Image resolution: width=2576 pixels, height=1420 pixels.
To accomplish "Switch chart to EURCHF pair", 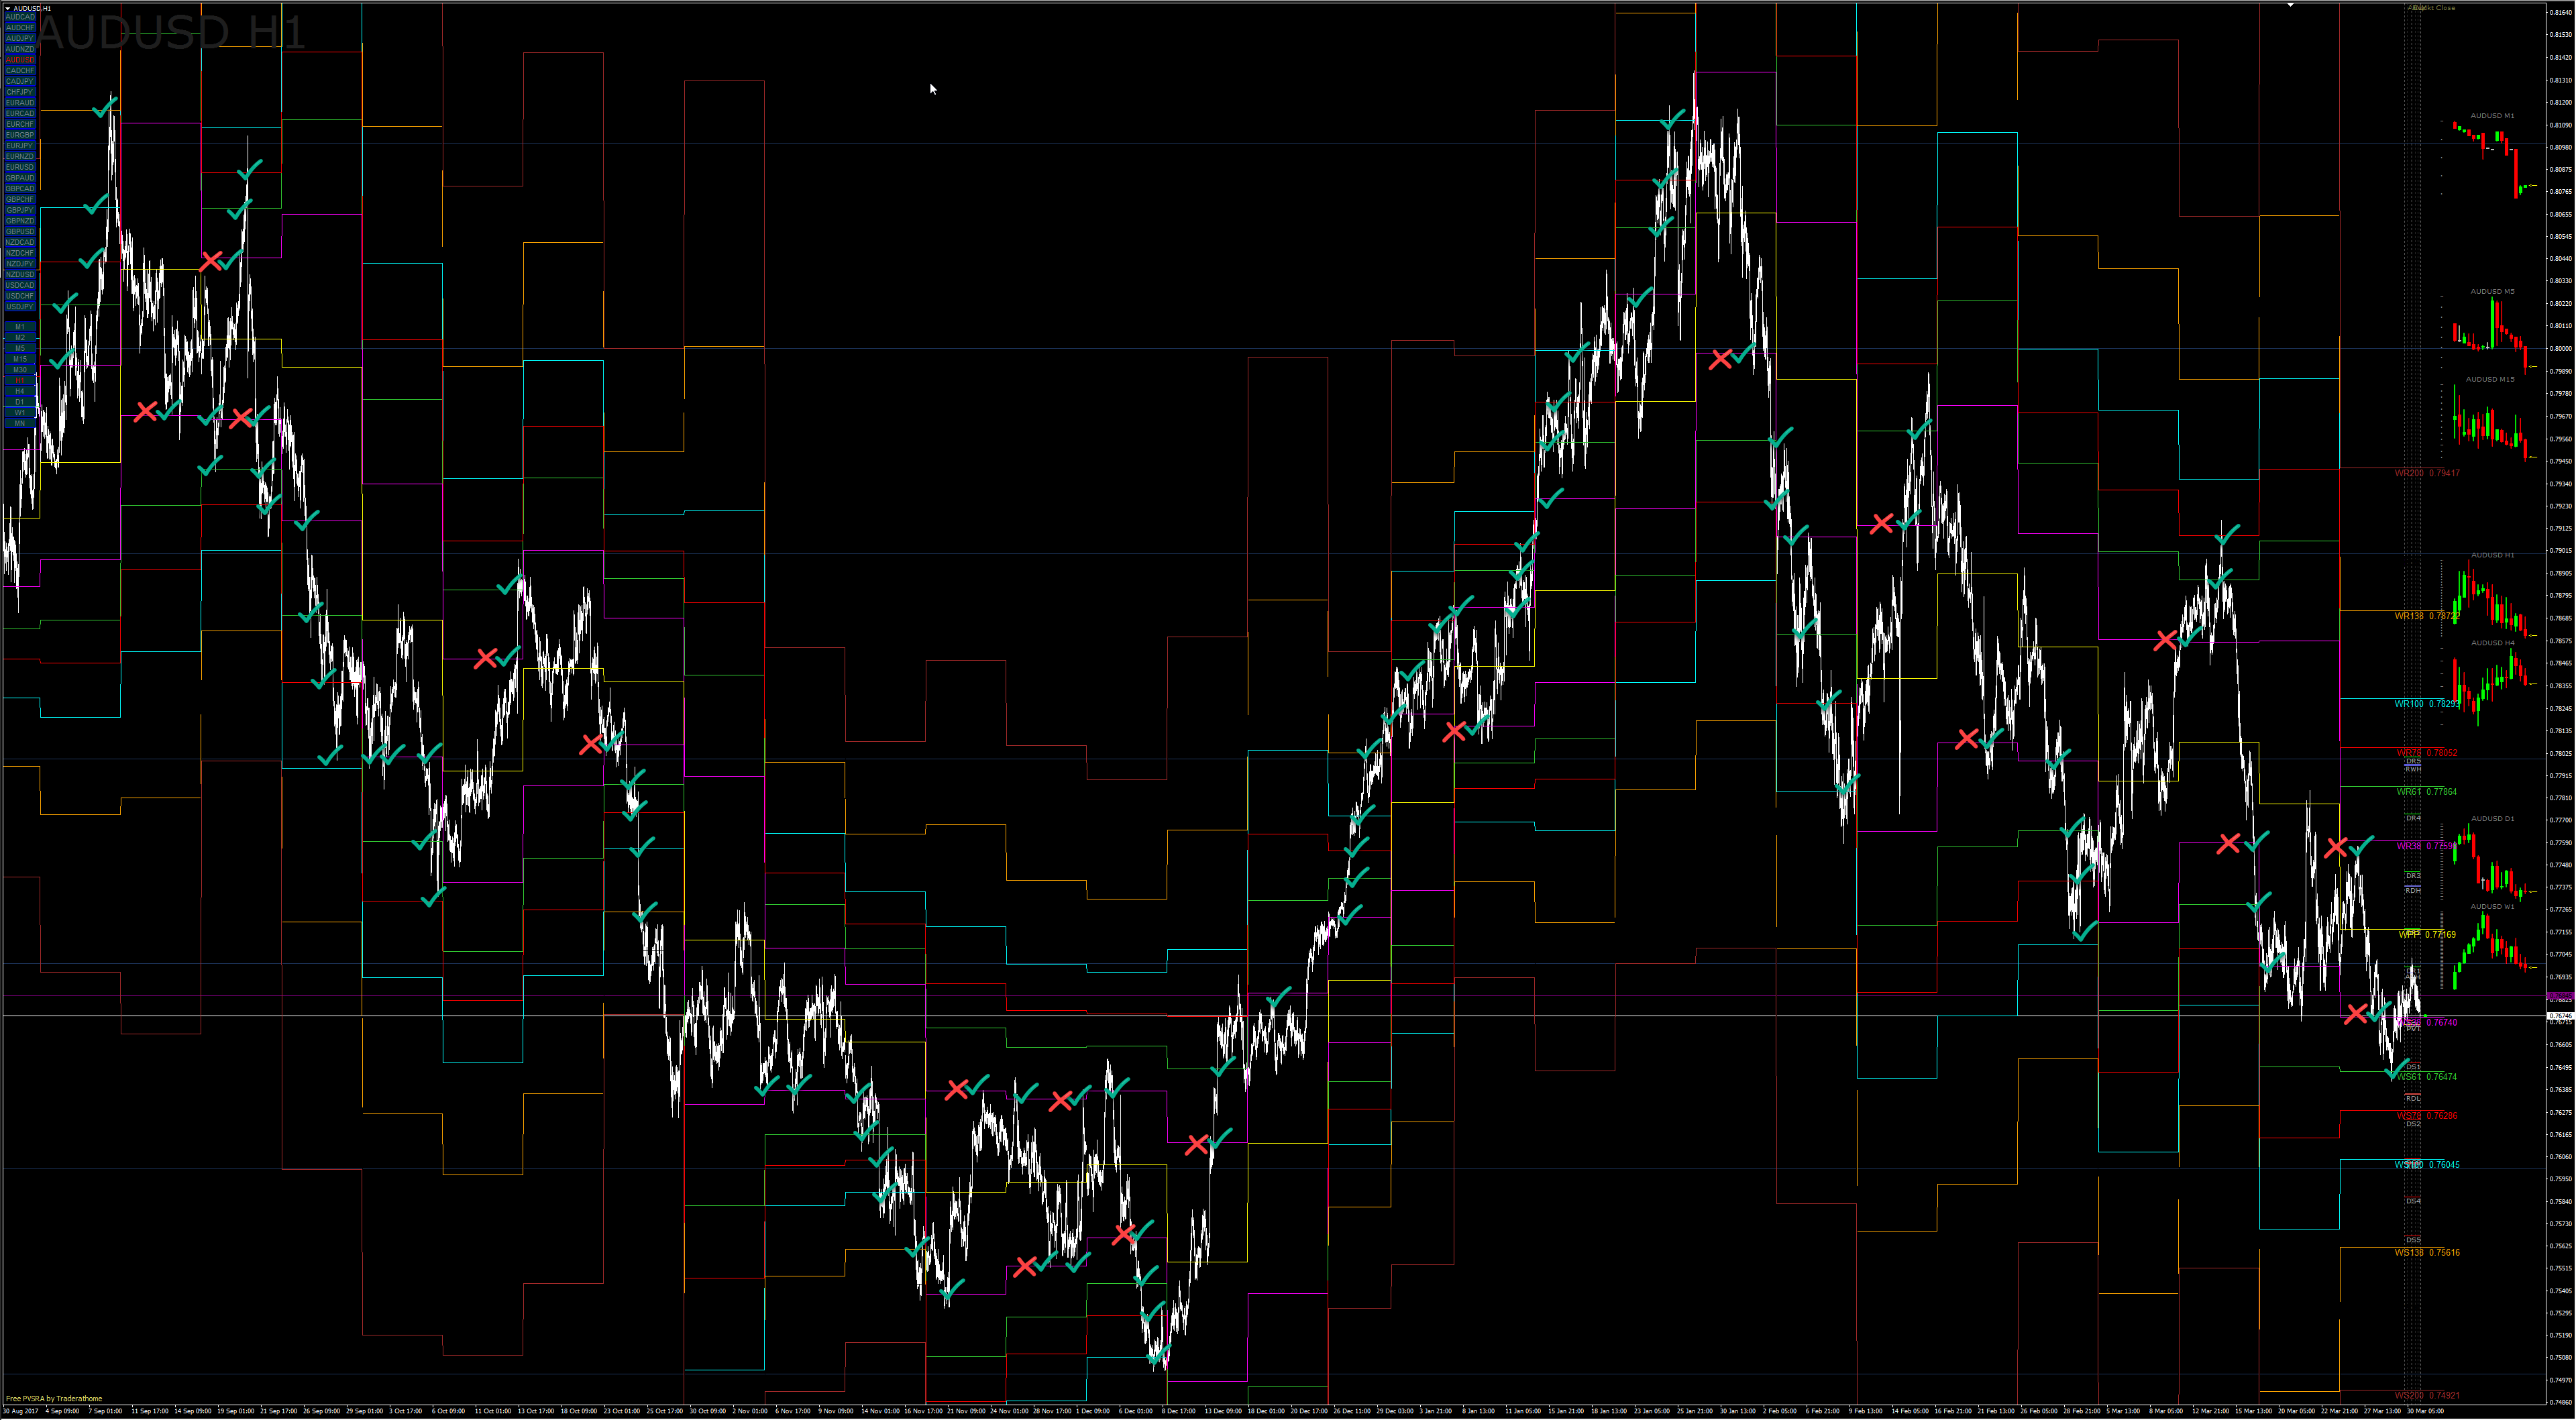I will tap(20, 124).
